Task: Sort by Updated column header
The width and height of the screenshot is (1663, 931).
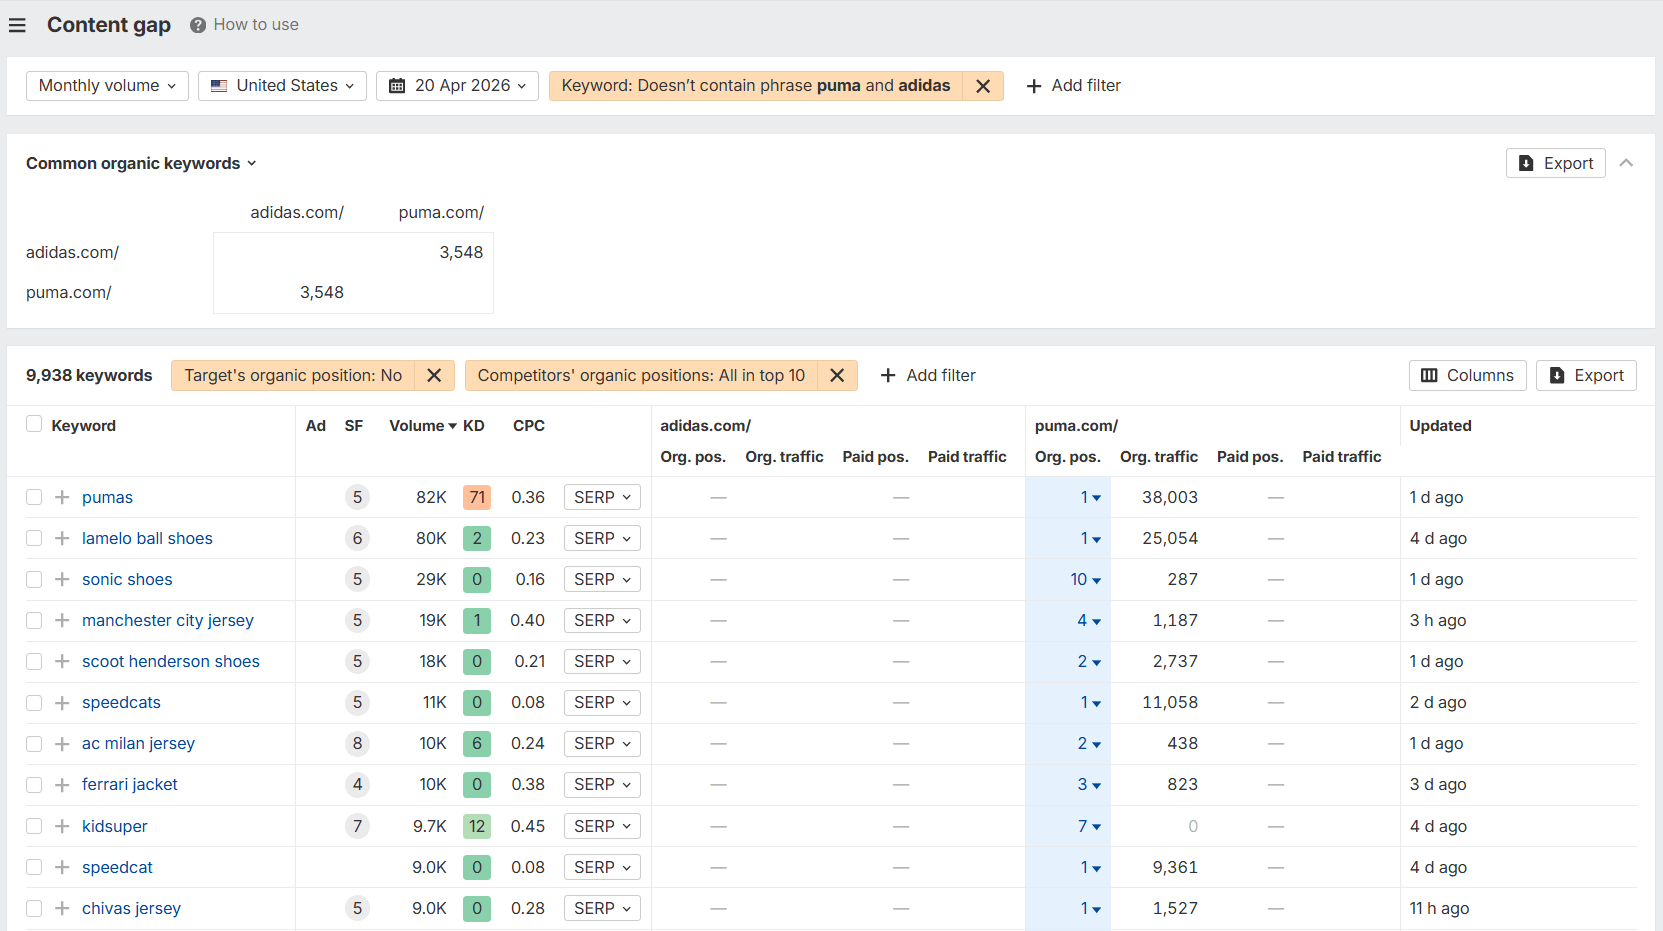Action: click(1440, 425)
